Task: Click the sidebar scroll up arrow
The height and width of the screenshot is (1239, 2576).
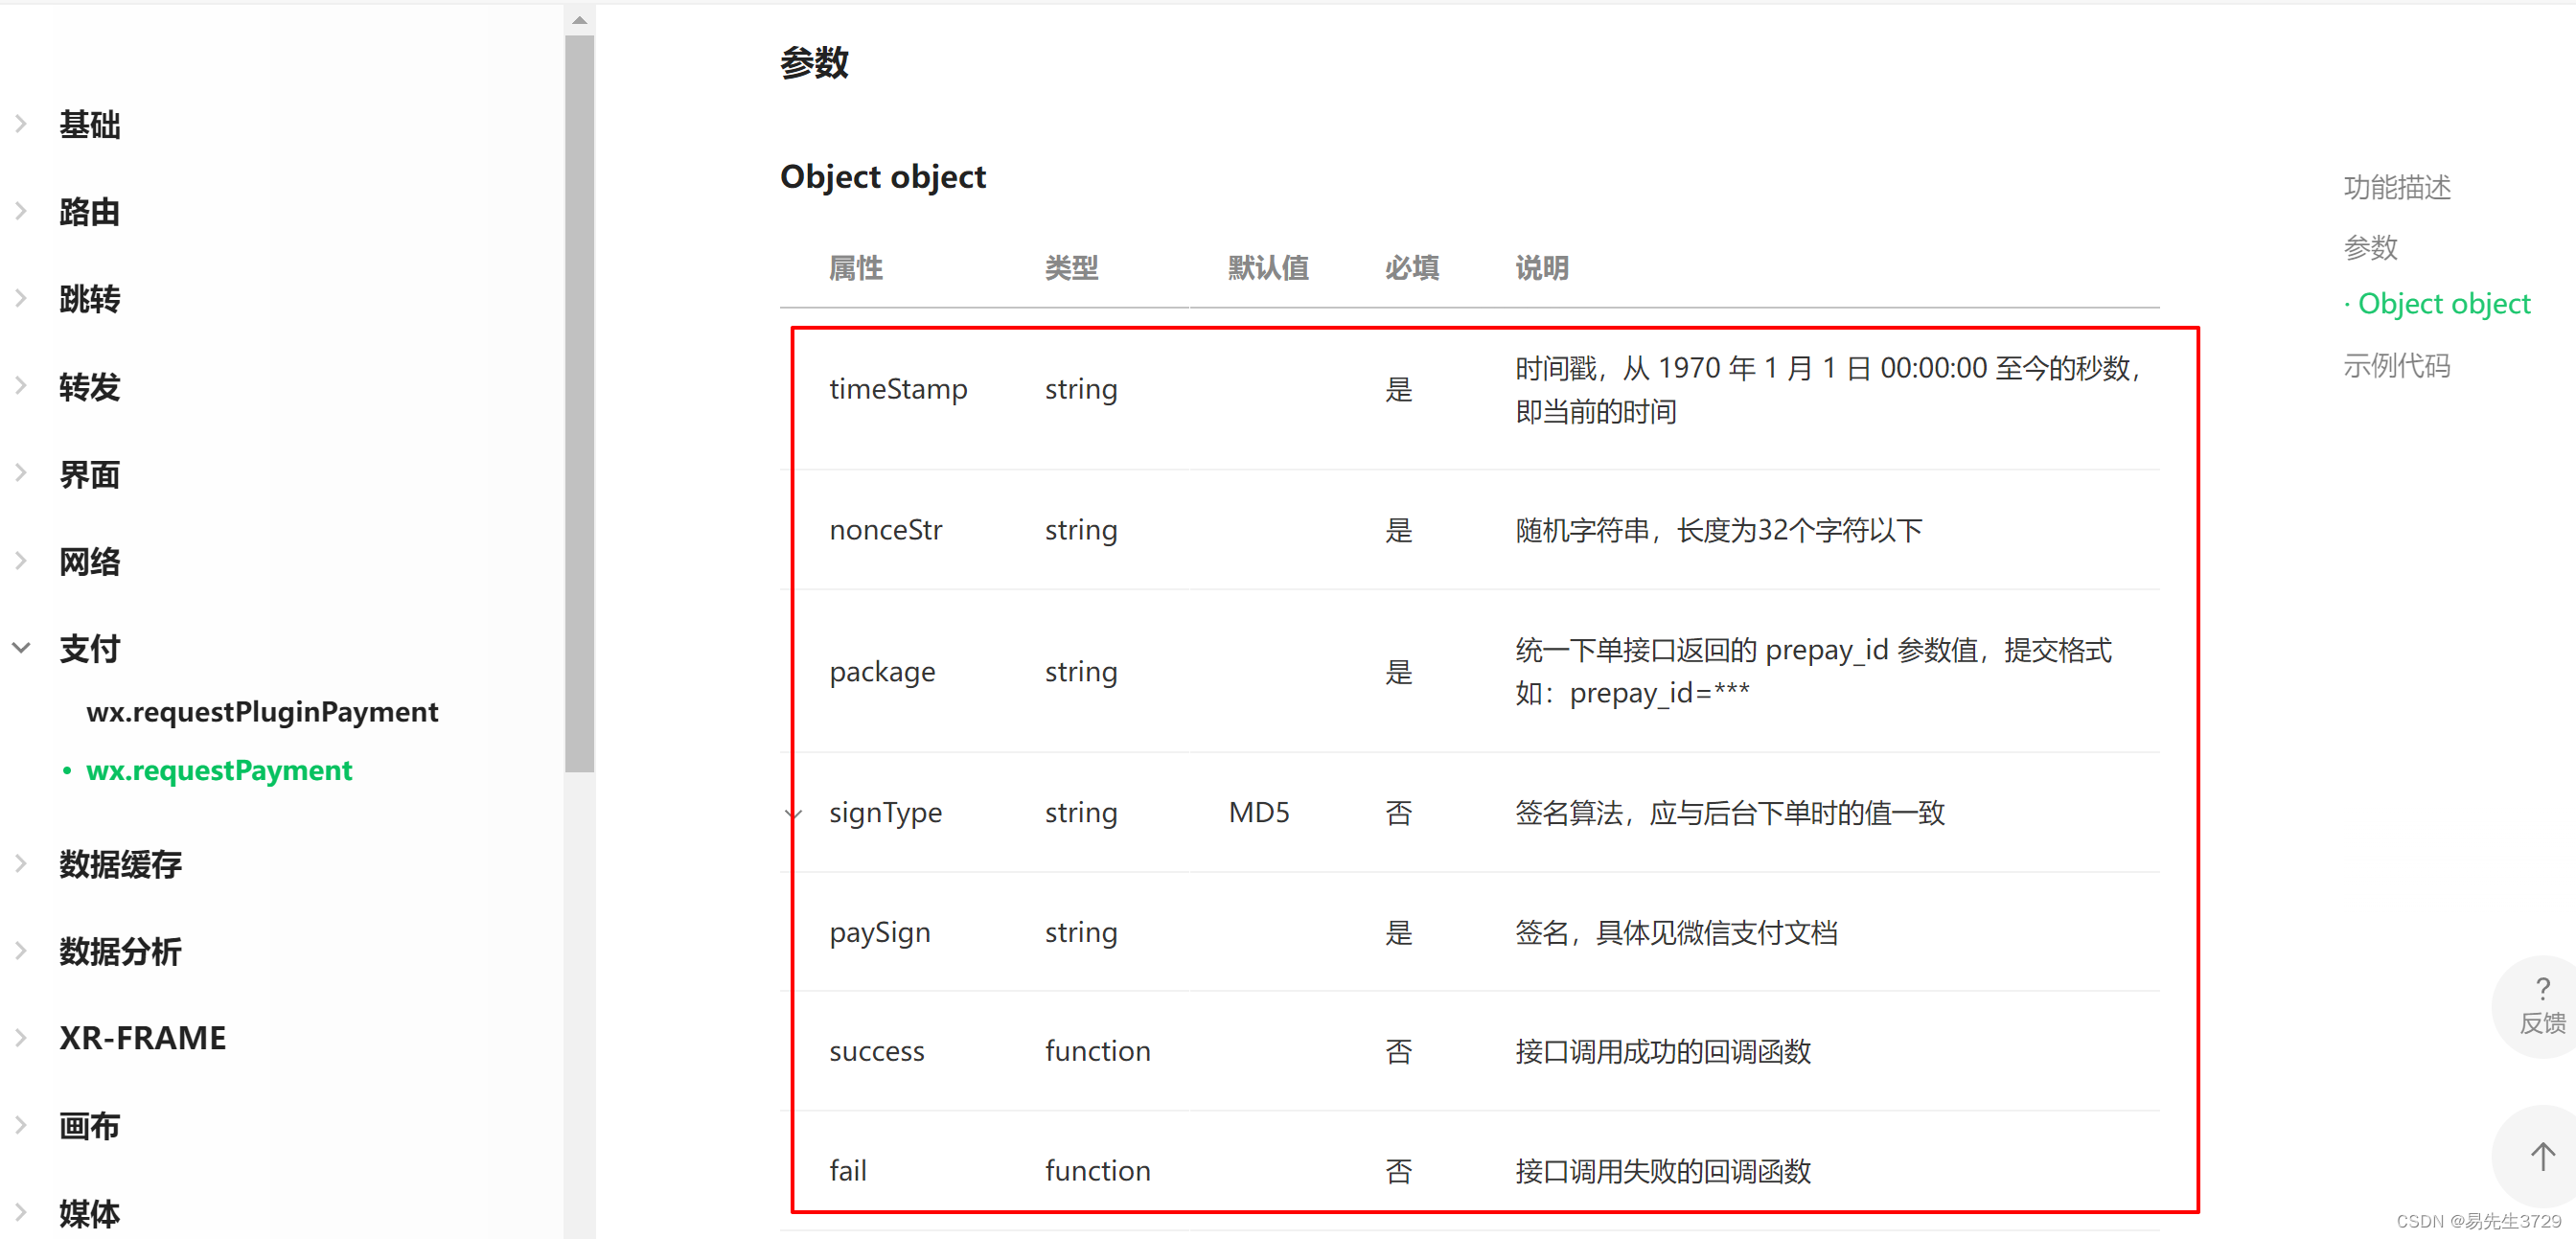Action: [x=579, y=20]
